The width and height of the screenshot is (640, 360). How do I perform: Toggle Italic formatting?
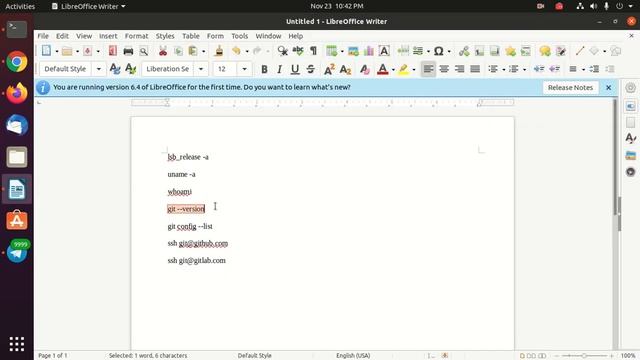pyautogui.click(x=280, y=69)
